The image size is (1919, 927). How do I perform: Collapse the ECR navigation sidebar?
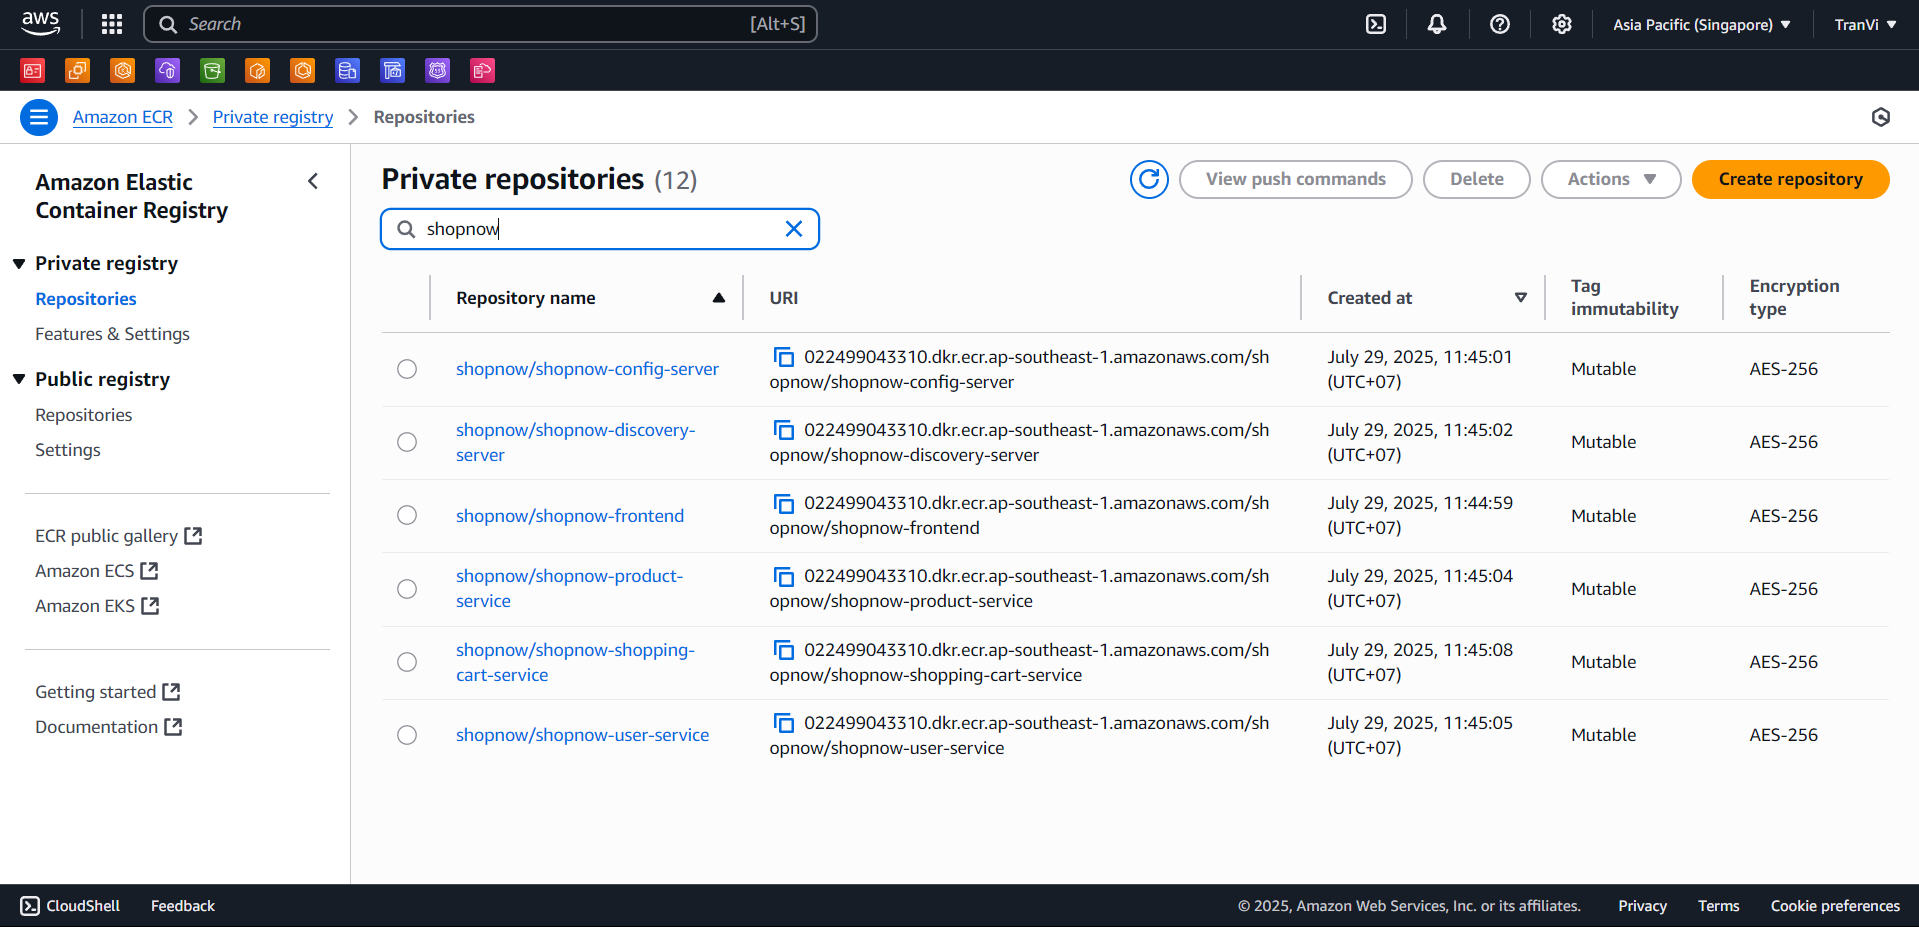click(313, 181)
